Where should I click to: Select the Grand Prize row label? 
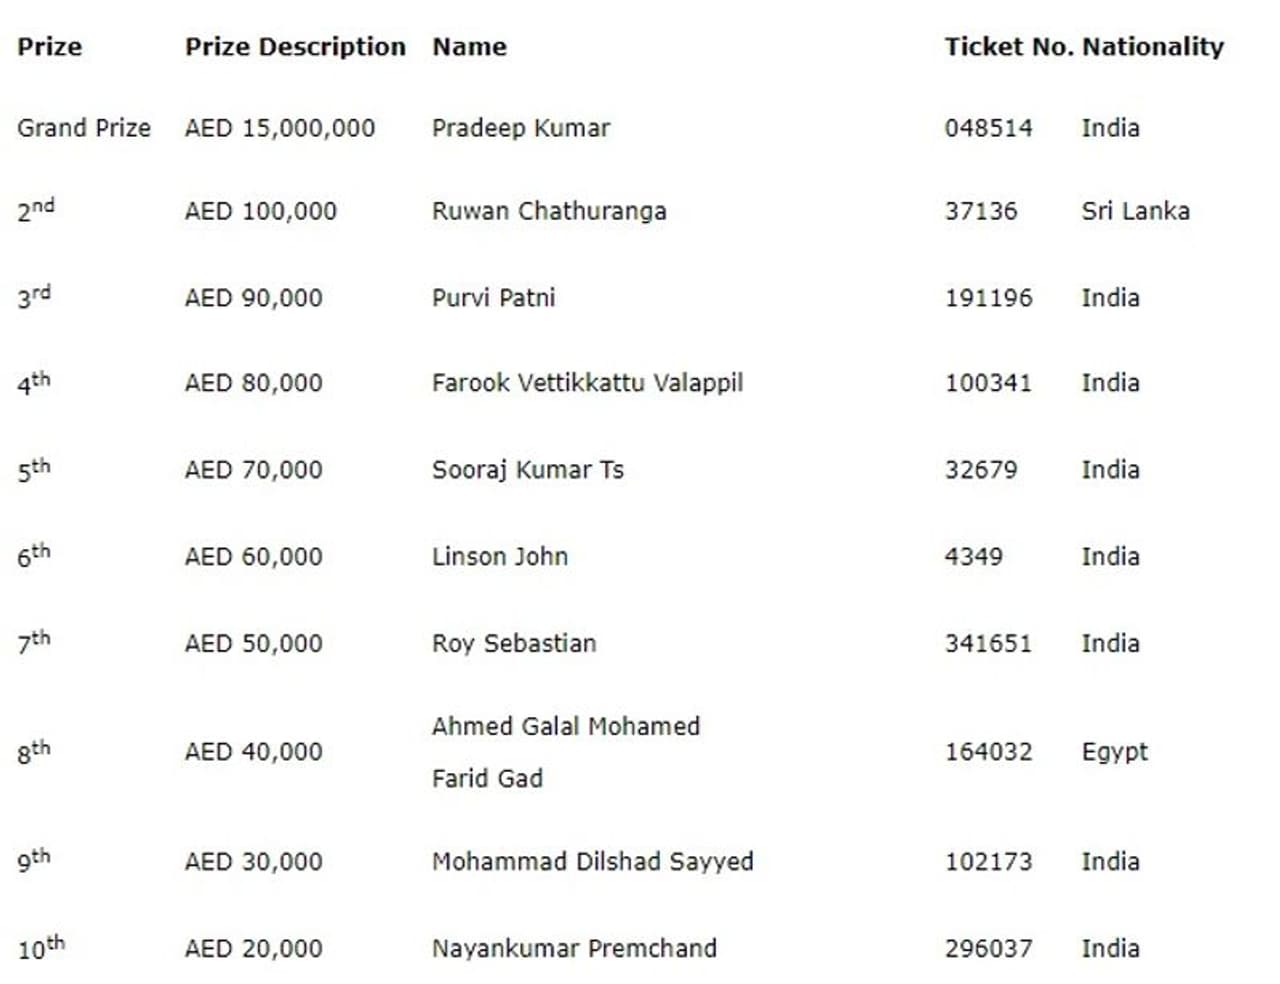pyautogui.click(x=84, y=128)
